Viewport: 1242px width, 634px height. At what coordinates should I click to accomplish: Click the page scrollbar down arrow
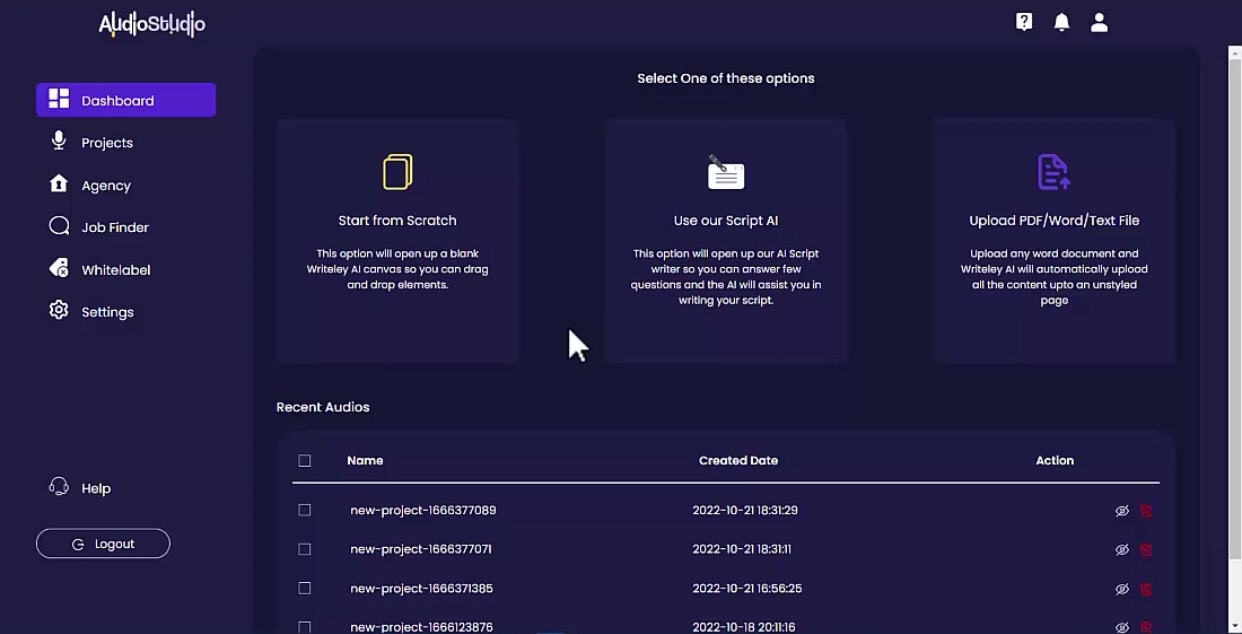click(x=1235, y=627)
